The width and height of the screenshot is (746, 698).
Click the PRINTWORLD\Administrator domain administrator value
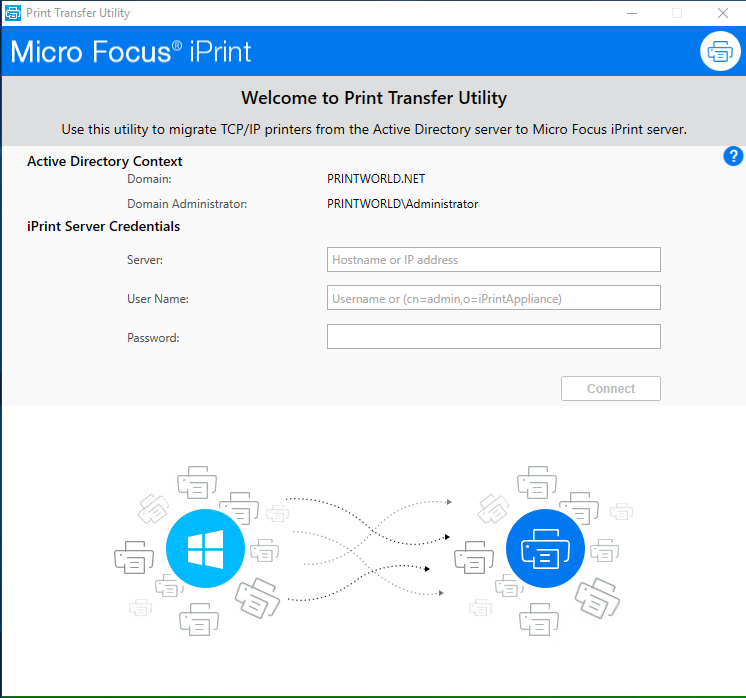tap(402, 204)
